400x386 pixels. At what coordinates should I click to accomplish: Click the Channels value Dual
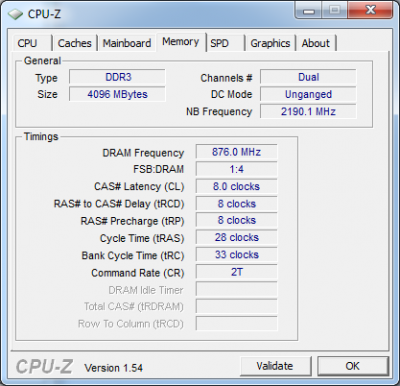[308, 77]
